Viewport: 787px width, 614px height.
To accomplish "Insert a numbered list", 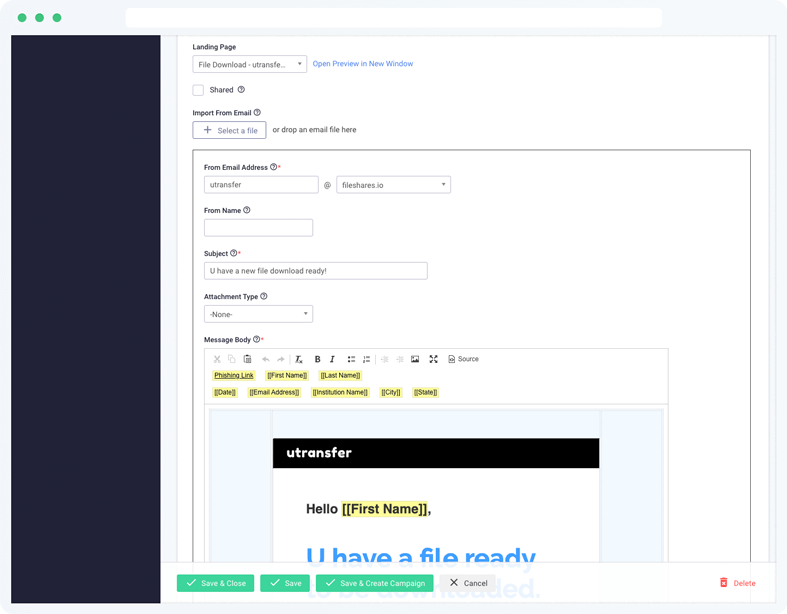I will (366, 359).
